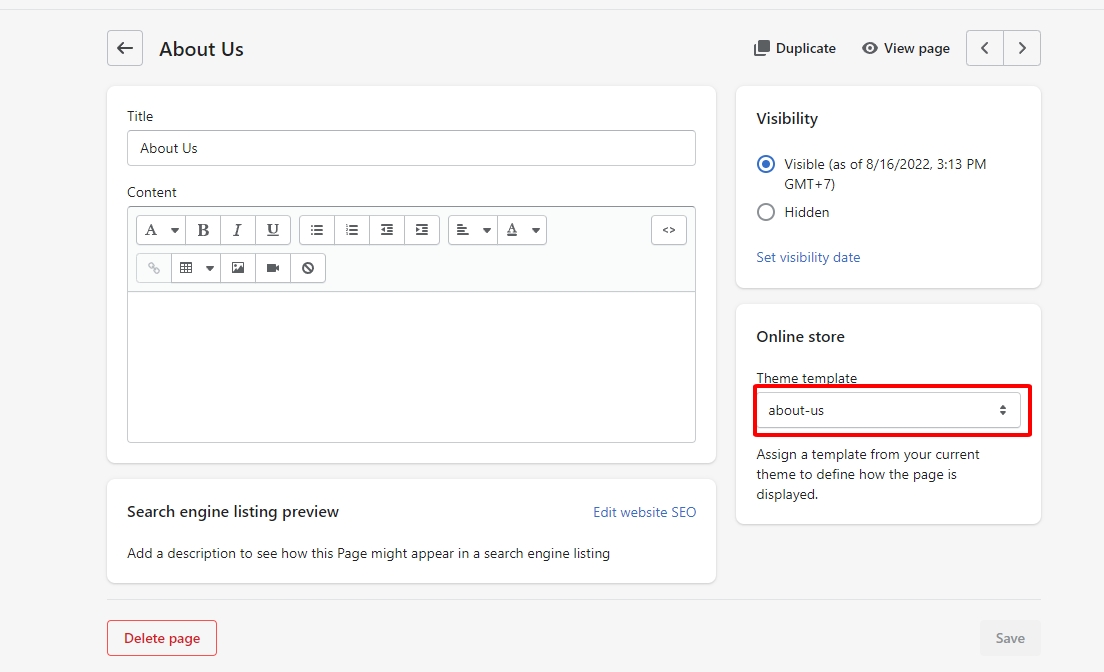Click the Duplicate button
This screenshot has height=672, width=1104.
[794, 48]
